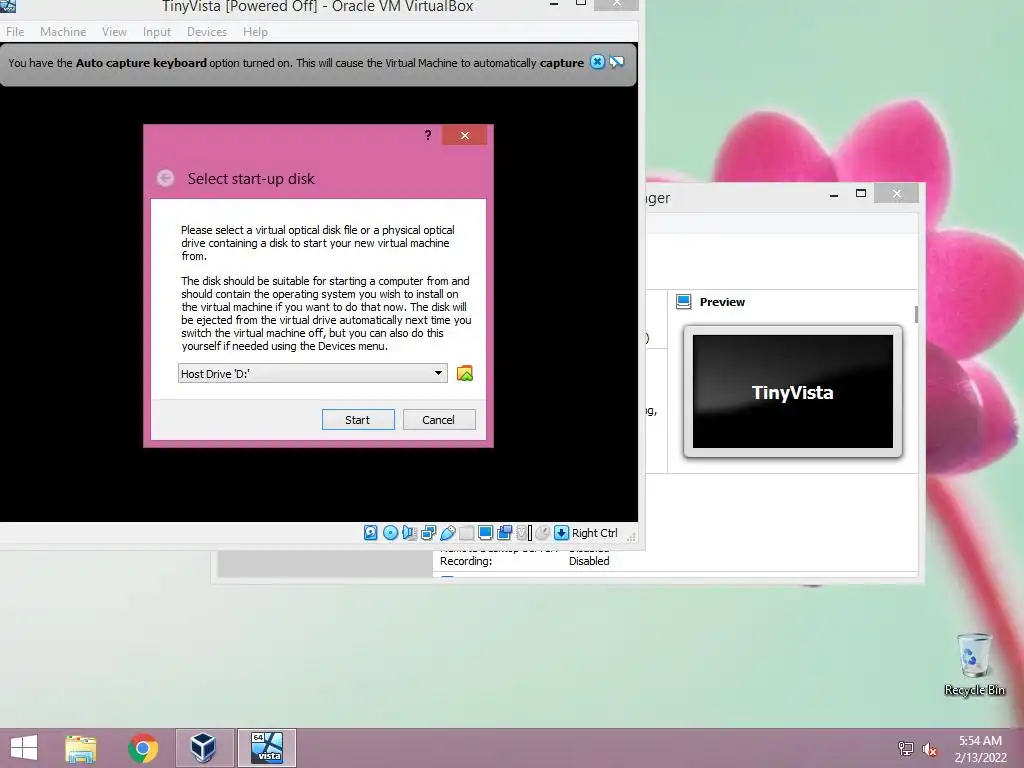Image resolution: width=1024 pixels, height=768 pixels.
Task: Switch to the TinyVista VM taskbar icon
Action: pyautogui.click(x=266, y=748)
